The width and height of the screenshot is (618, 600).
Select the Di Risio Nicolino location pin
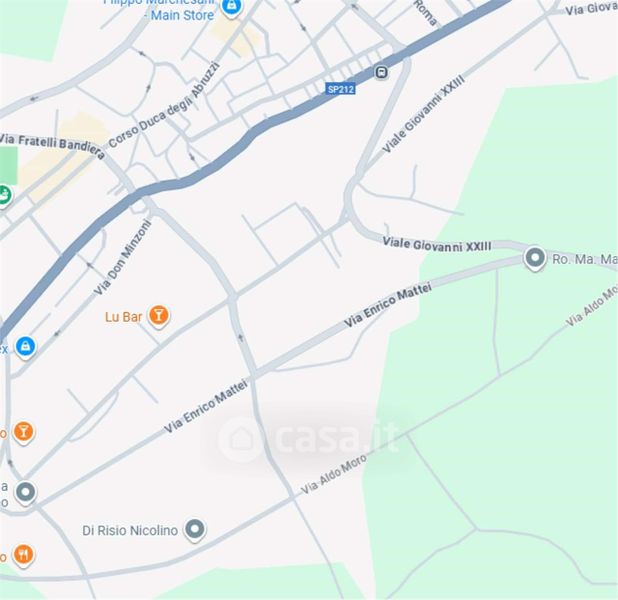pos(195,529)
